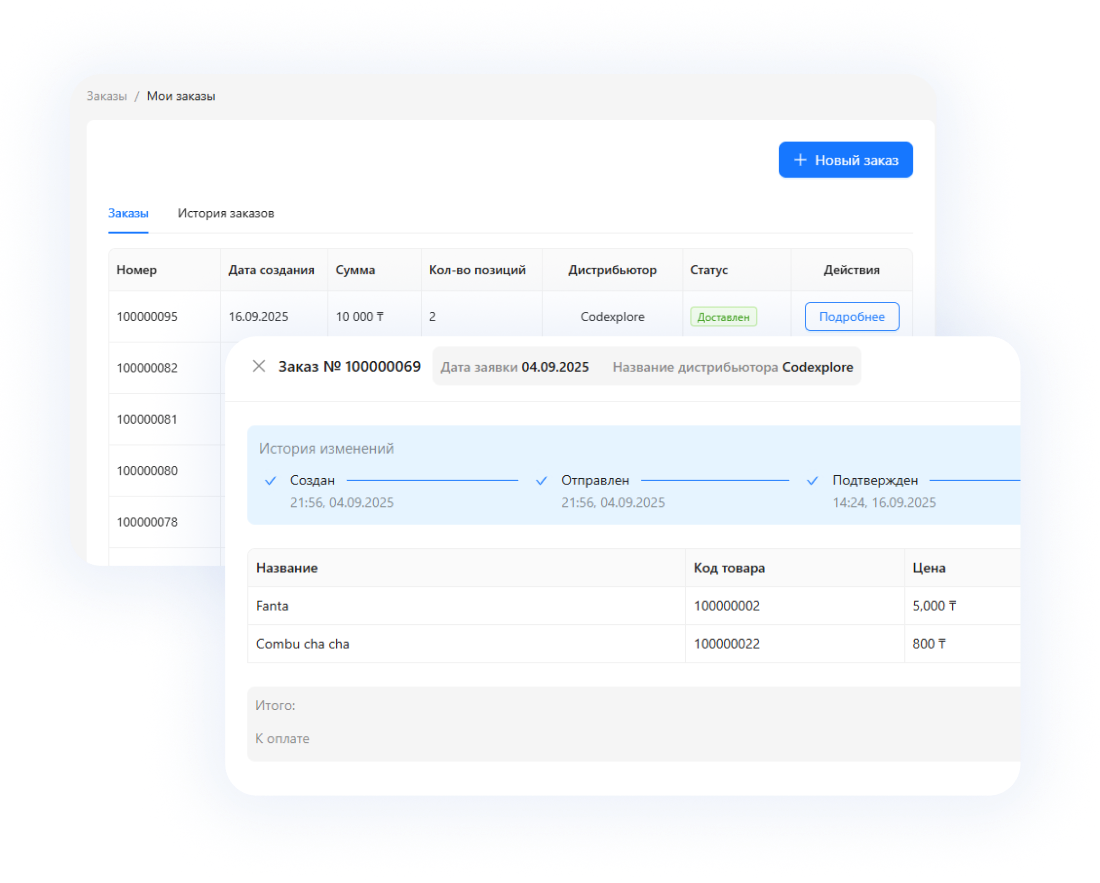Click the checkmark icon next to Создан
The width and height of the screenshot is (1100, 883).
(x=270, y=481)
